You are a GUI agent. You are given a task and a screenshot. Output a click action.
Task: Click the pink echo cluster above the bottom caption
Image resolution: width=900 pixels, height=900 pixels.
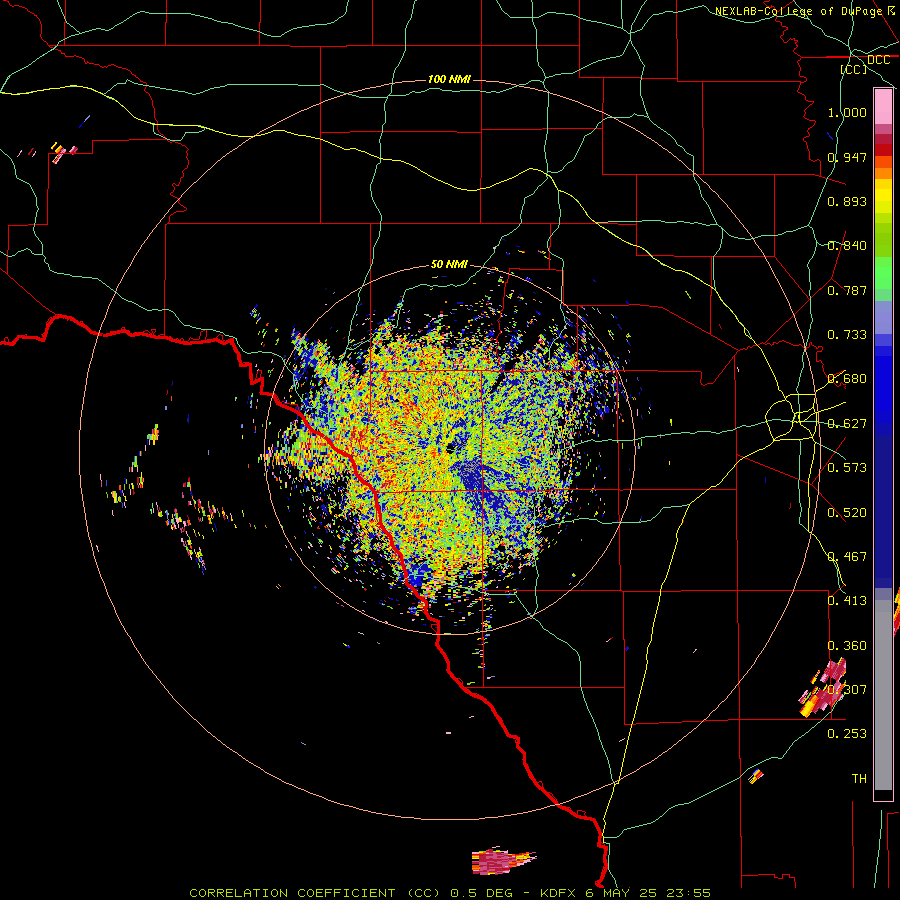[503, 861]
